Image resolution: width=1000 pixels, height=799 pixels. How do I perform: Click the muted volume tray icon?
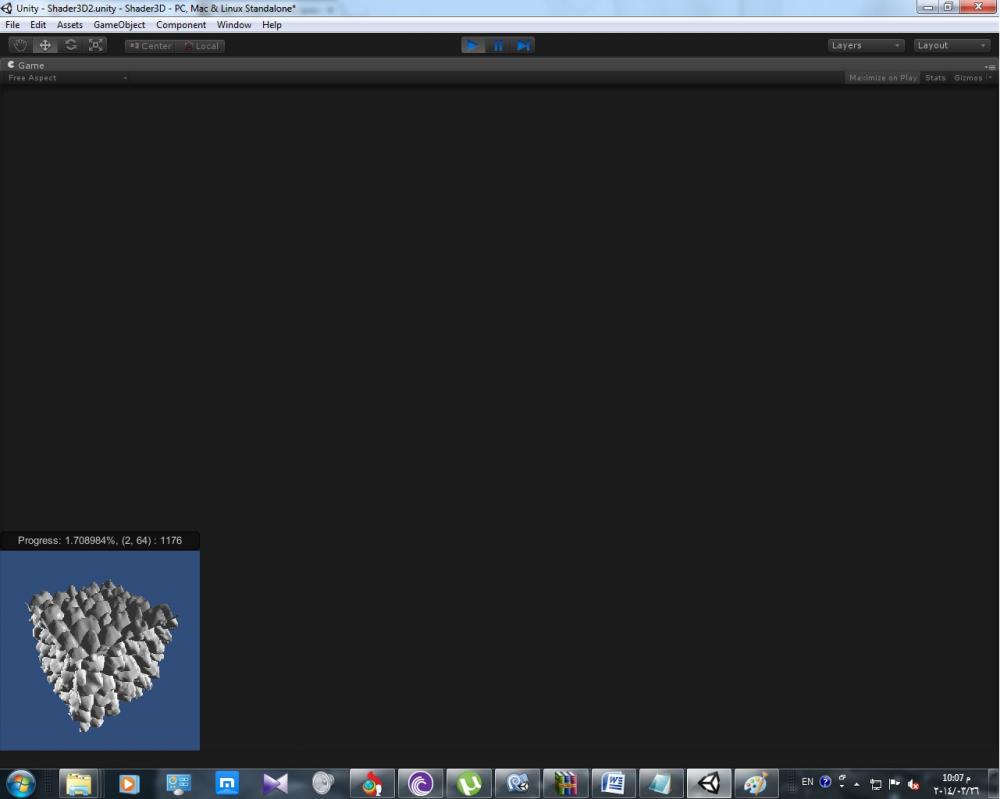point(913,784)
